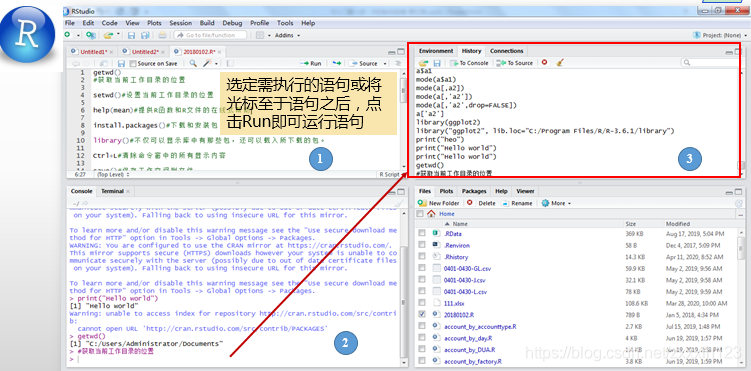Toggle the Source on Save checkbox
This screenshot has height=371, width=751.
click(132, 63)
